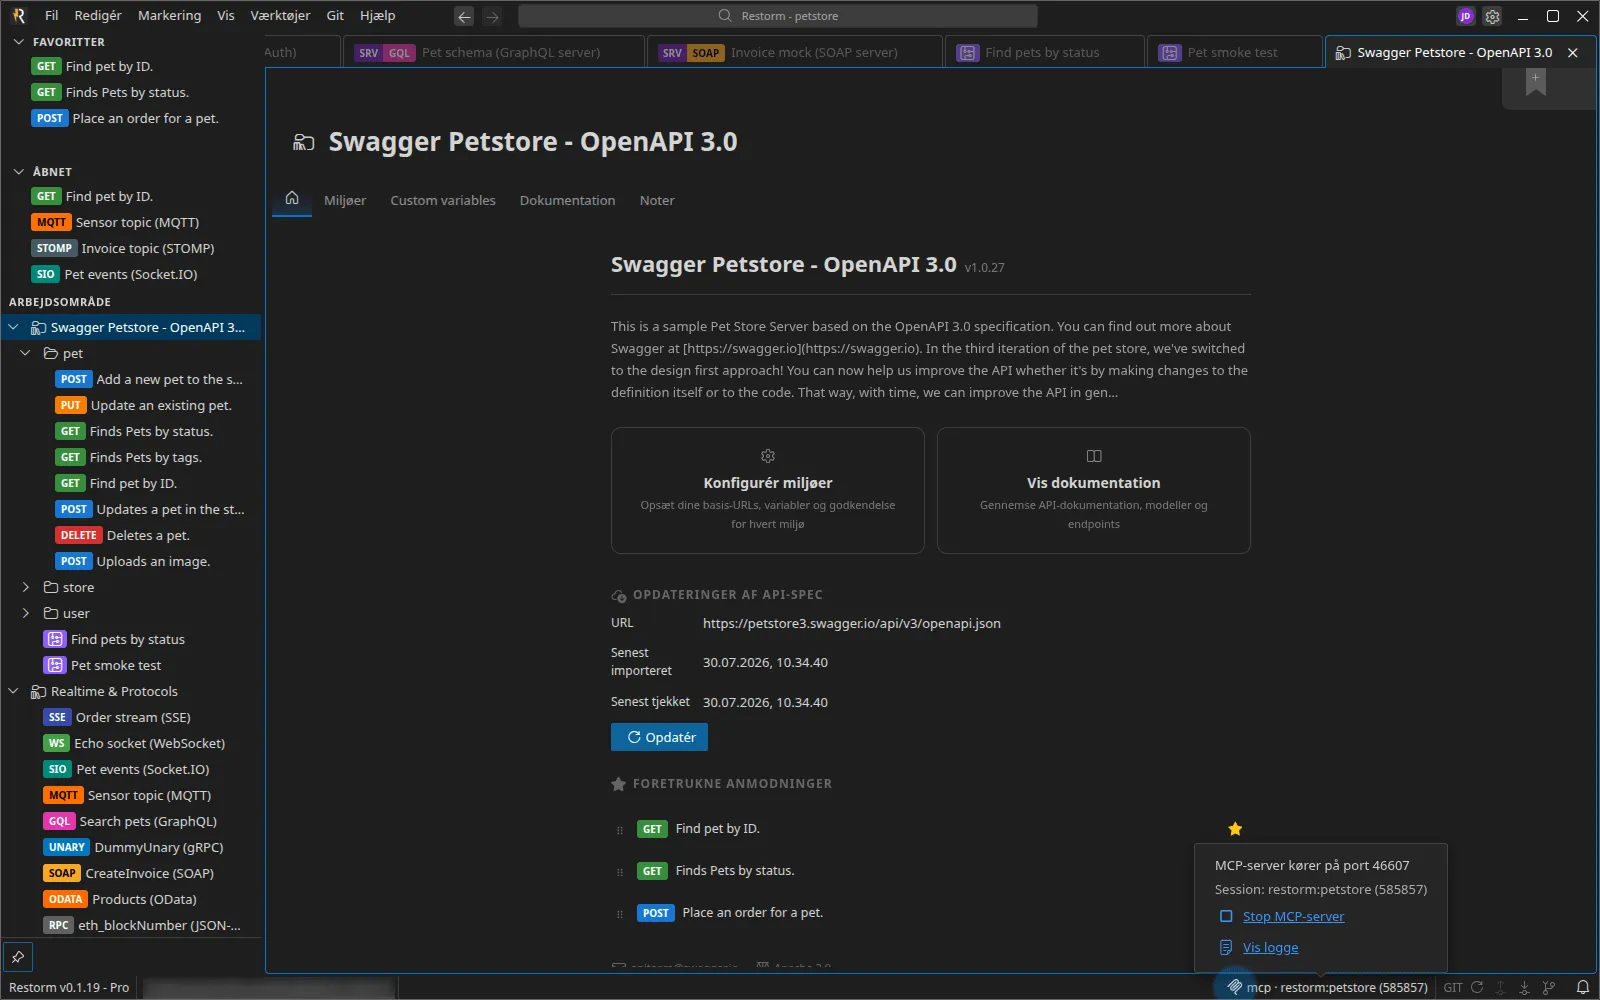
Task: Click the MCP status bar icon
Action: (1234, 987)
